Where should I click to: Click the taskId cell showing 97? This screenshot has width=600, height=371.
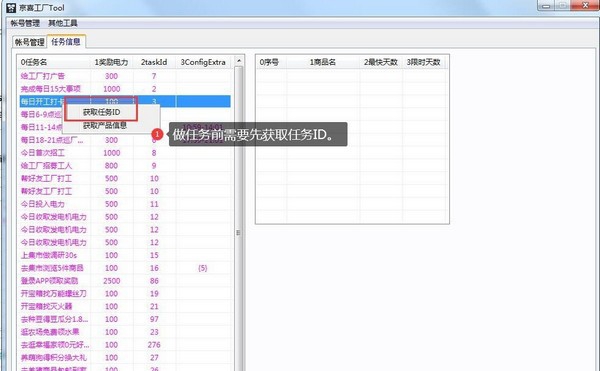coord(154,319)
